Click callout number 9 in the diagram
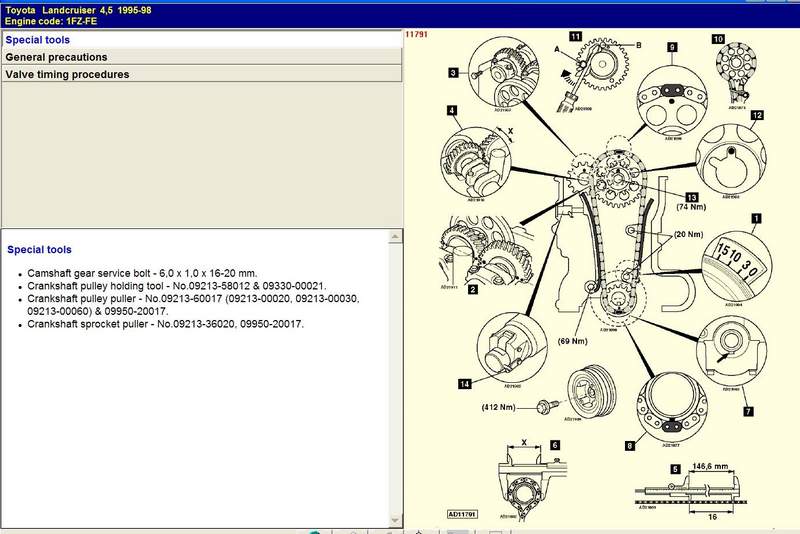 point(672,47)
